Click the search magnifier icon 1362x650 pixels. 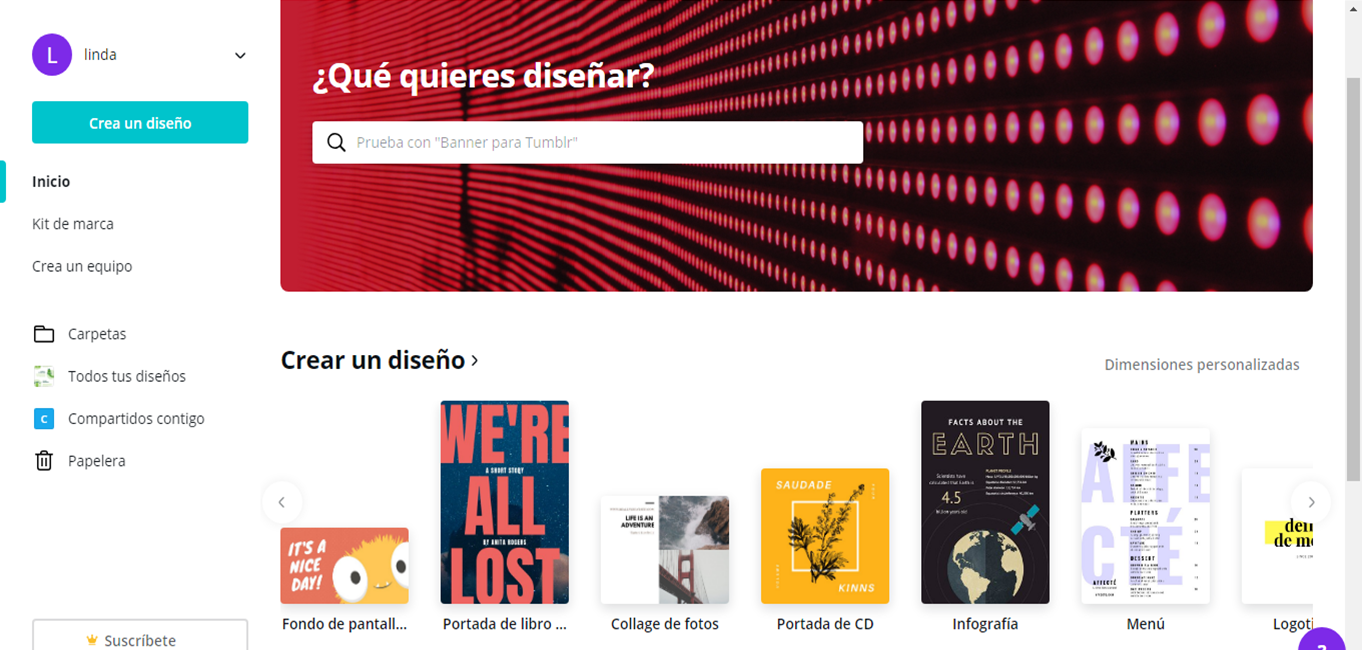(337, 142)
